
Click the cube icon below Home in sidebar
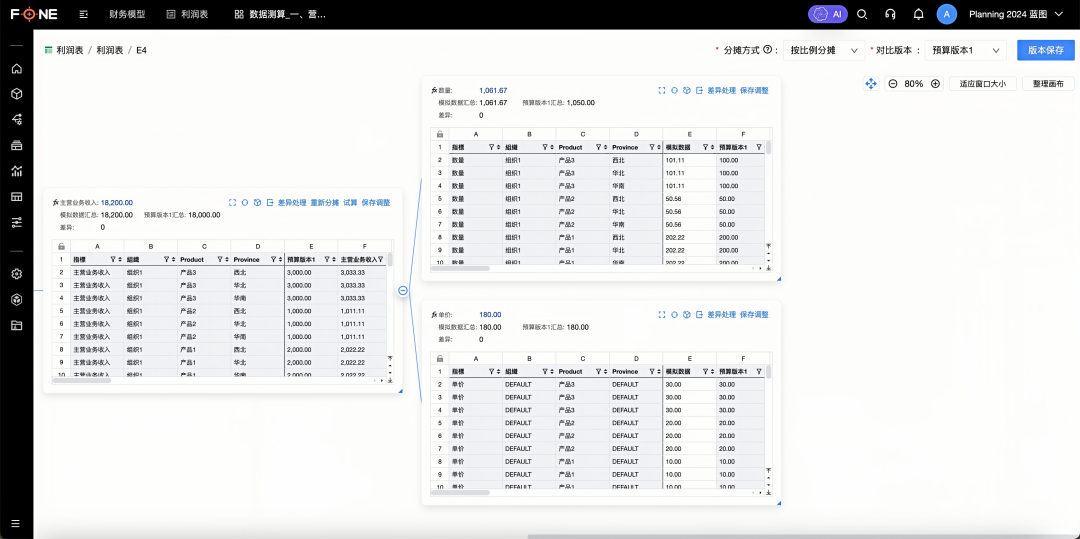[17, 94]
